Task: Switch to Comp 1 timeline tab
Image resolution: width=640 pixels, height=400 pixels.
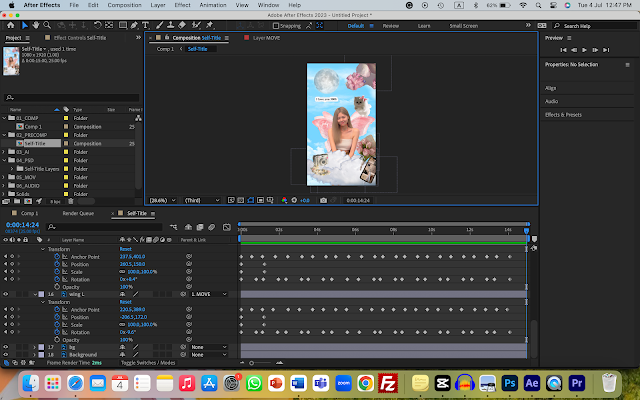Action: pyautogui.click(x=29, y=213)
